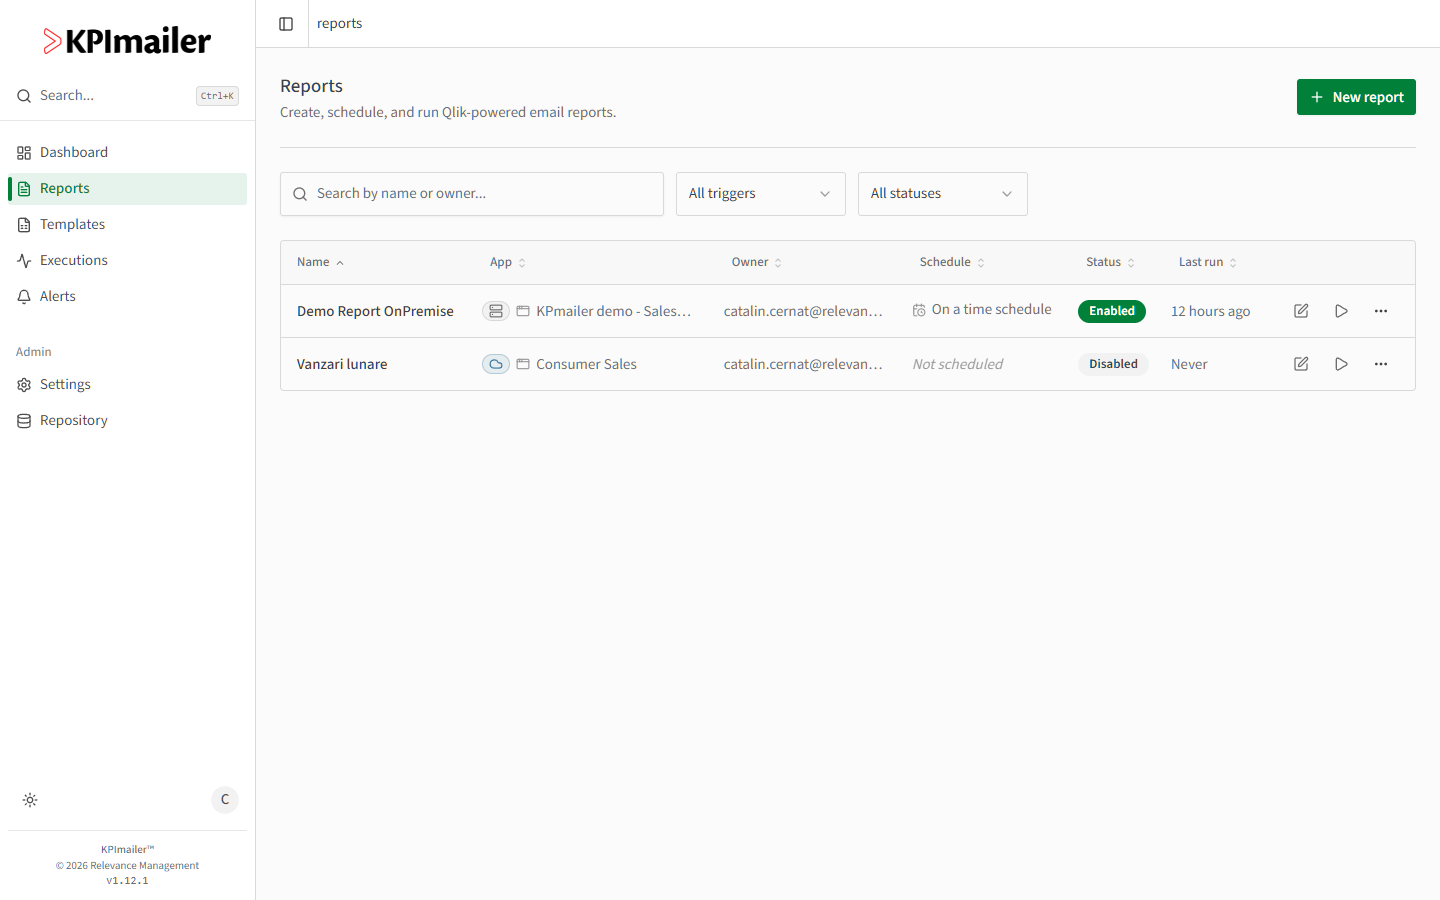Click owner email in Vanzari lunare row
The width and height of the screenshot is (1440, 900).
click(x=803, y=364)
